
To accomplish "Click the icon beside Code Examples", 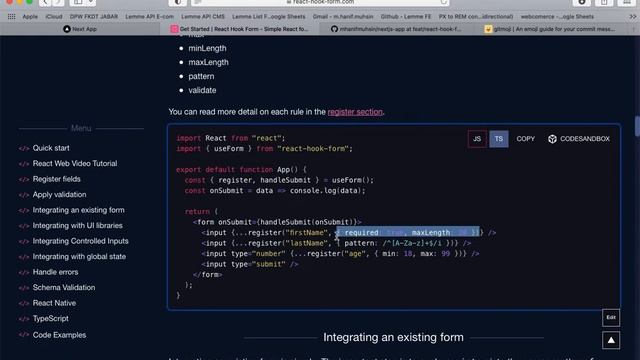I will click(x=24, y=335).
